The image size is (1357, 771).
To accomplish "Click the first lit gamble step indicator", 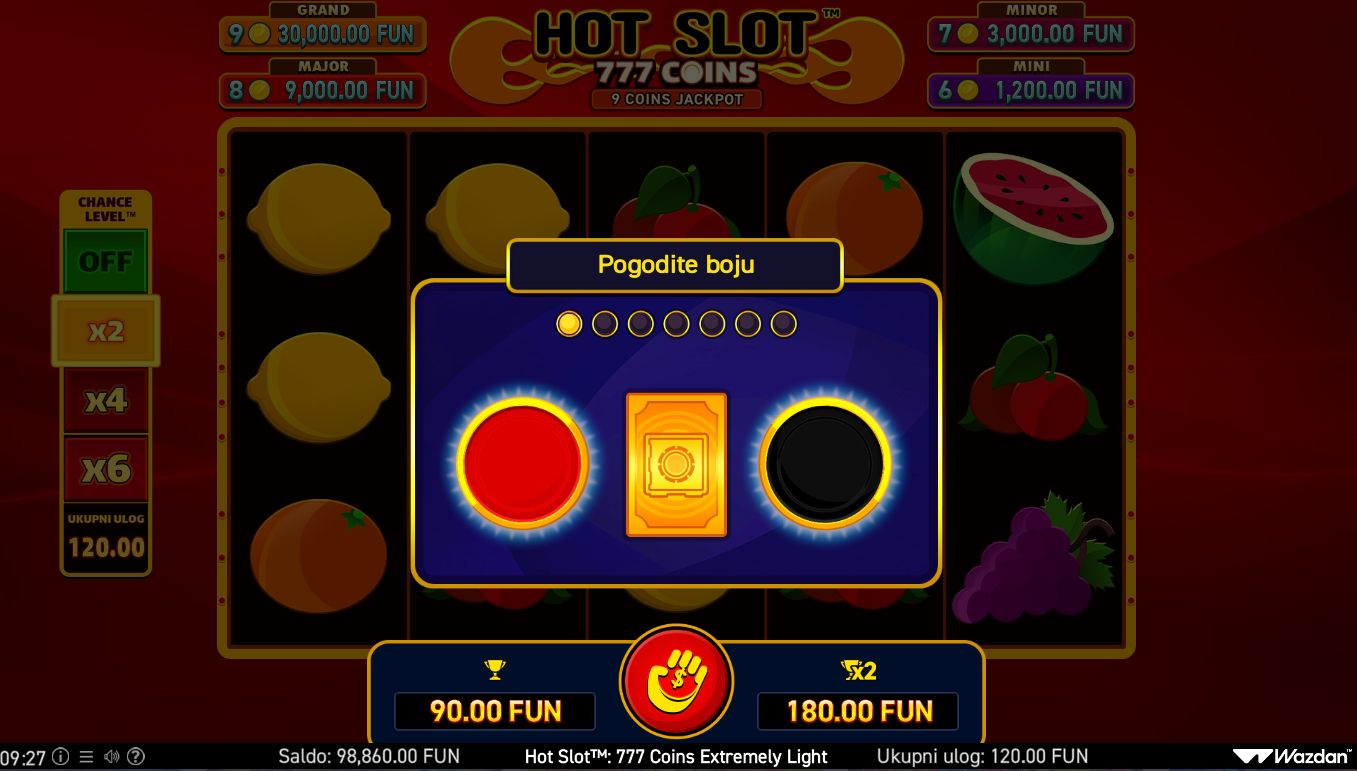I will coord(569,323).
